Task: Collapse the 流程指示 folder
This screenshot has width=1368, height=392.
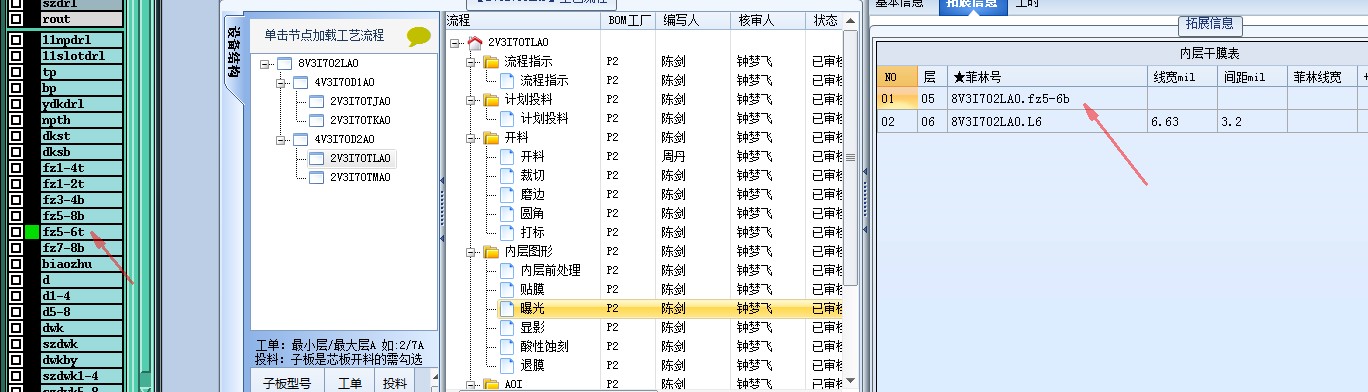Action: (x=472, y=62)
